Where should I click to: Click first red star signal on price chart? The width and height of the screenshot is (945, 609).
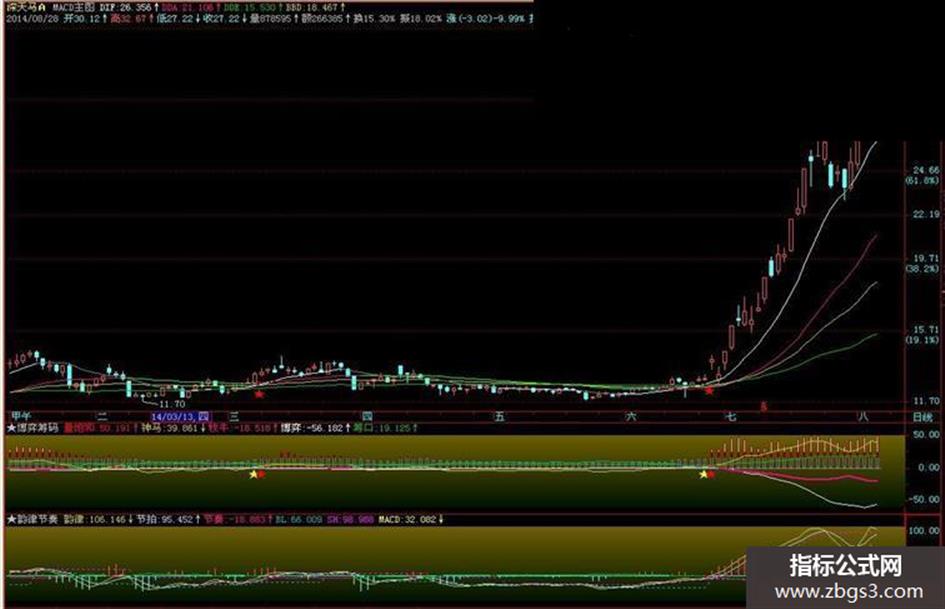259,394
